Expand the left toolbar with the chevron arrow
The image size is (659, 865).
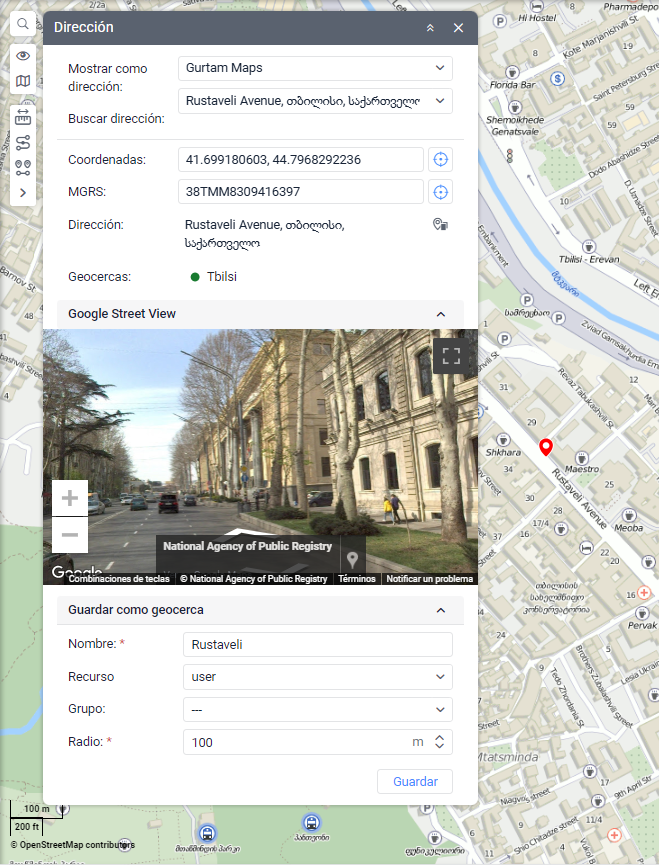coord(22,192)
